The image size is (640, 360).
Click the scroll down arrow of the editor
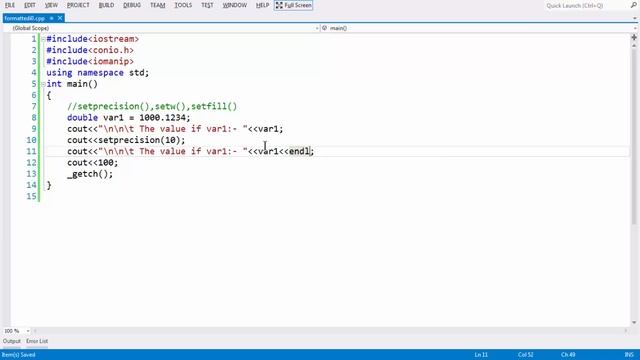(634, 322)
